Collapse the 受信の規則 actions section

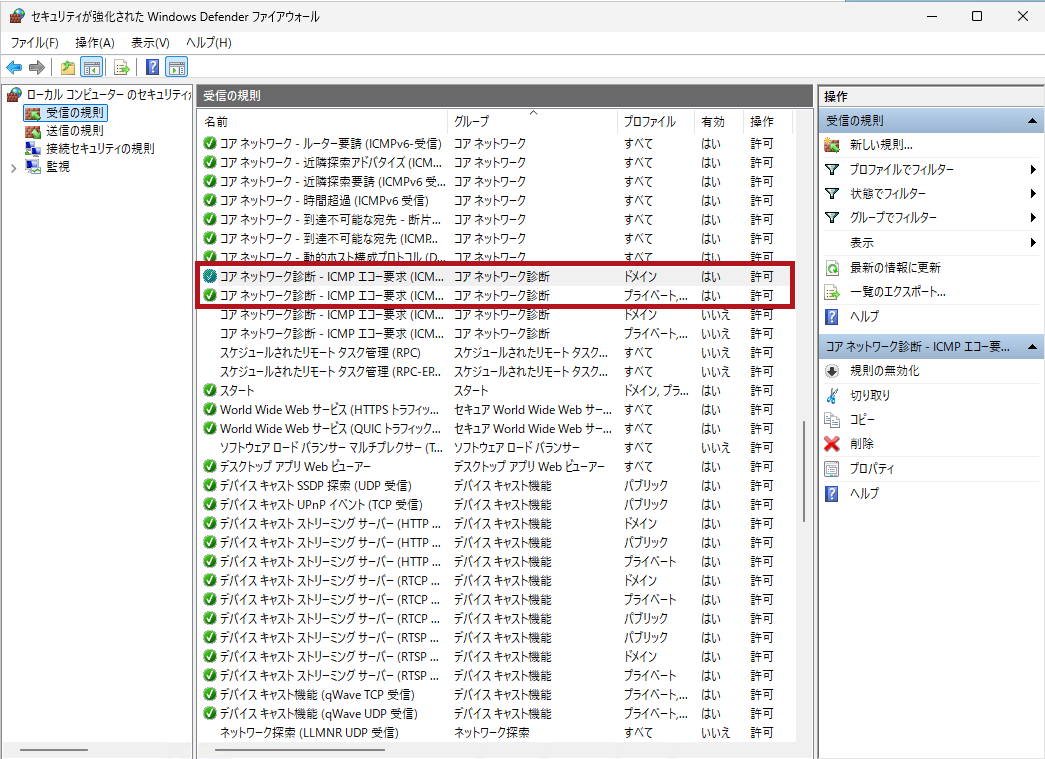(x=1032, y=121)
